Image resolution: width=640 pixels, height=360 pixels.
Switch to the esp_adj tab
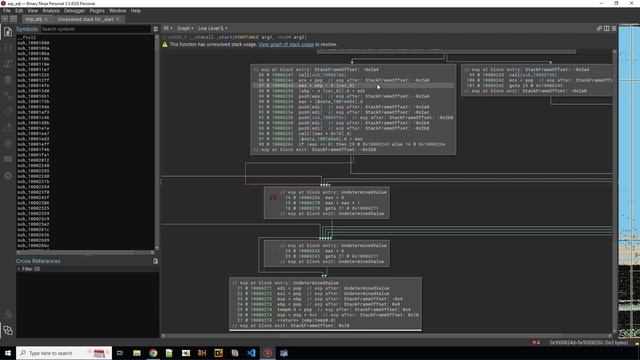tap(33, 19)
